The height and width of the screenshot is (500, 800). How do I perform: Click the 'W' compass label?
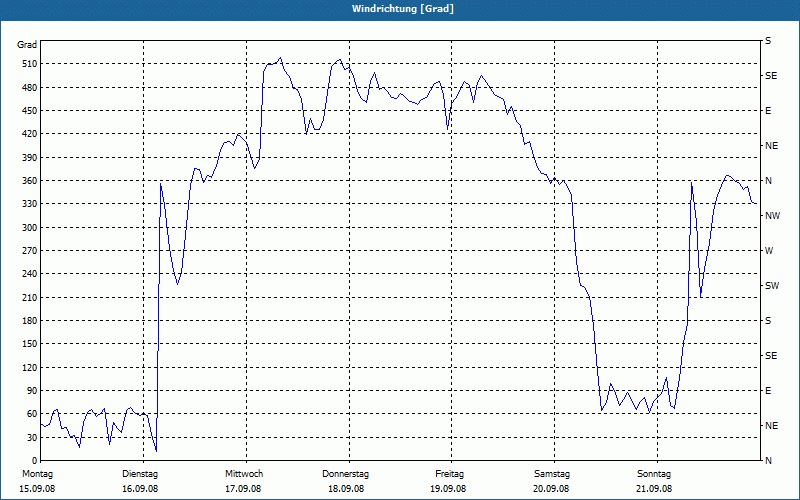point(769,251)
